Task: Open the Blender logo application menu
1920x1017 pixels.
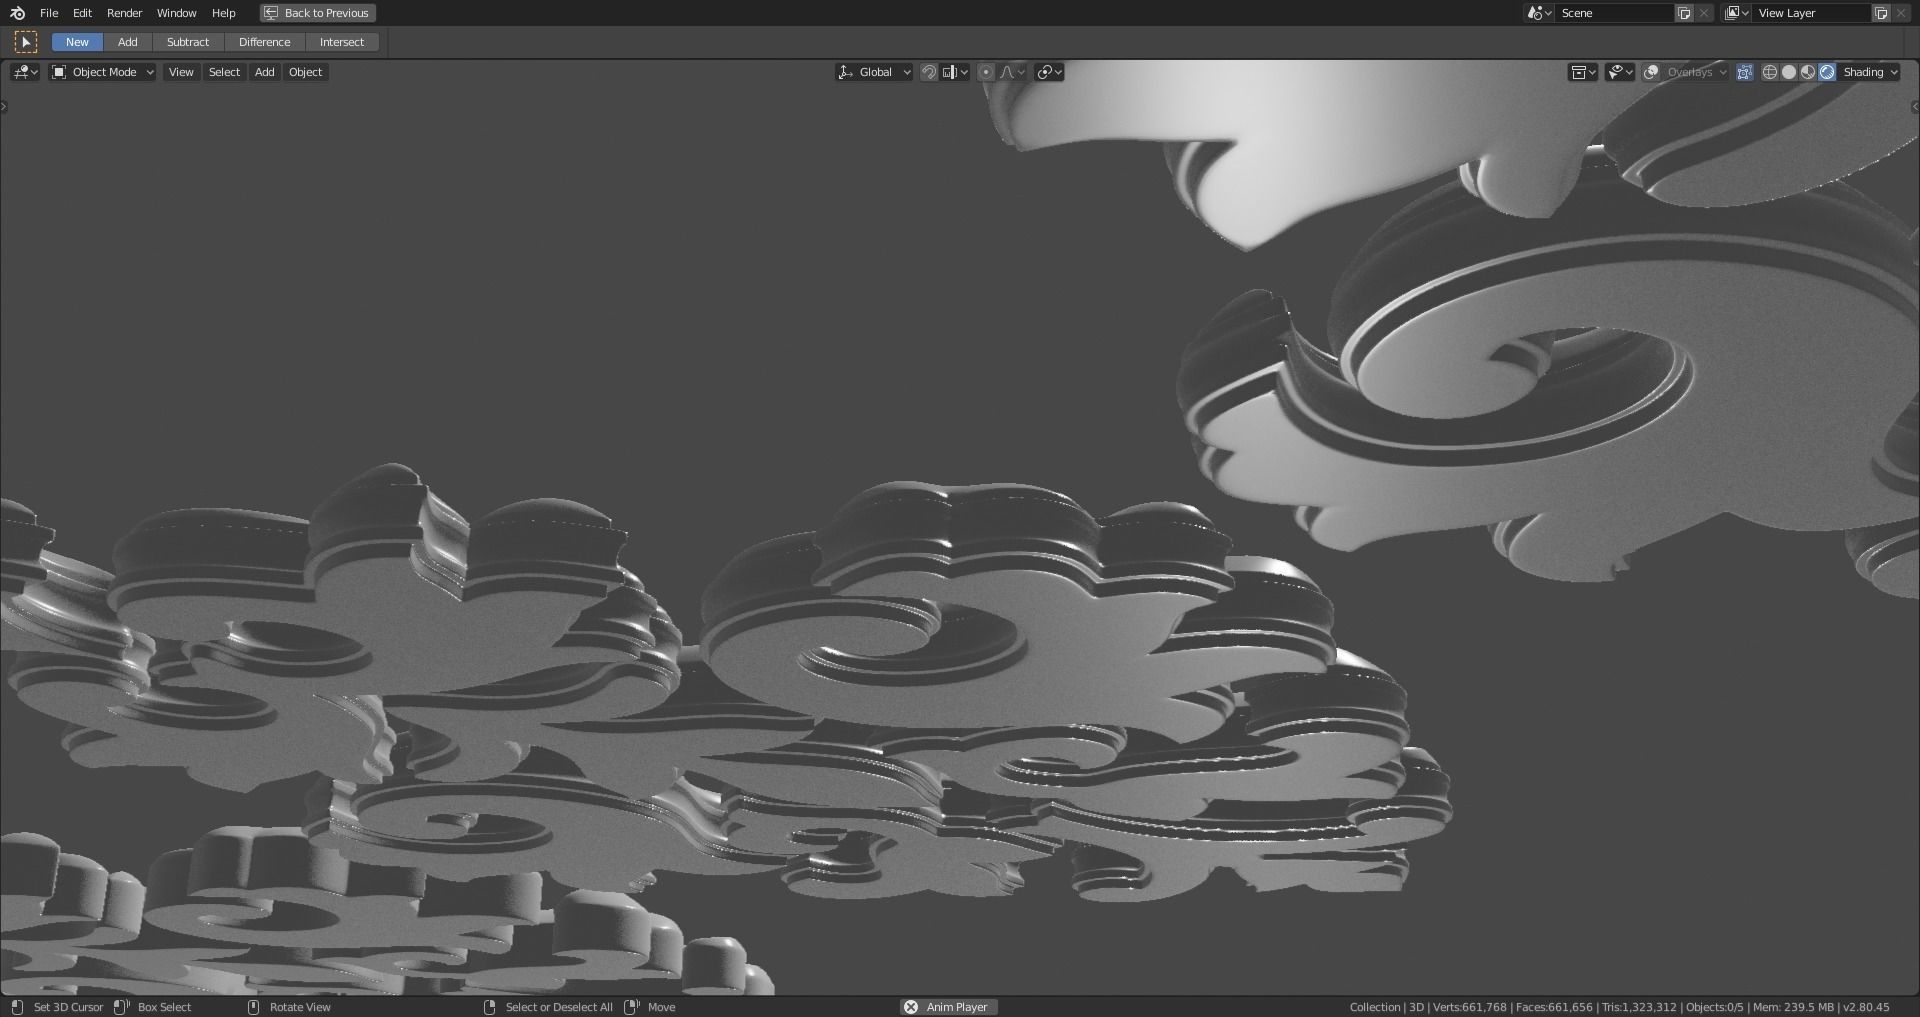Action: pyautogui.click(x=17, y=13)
